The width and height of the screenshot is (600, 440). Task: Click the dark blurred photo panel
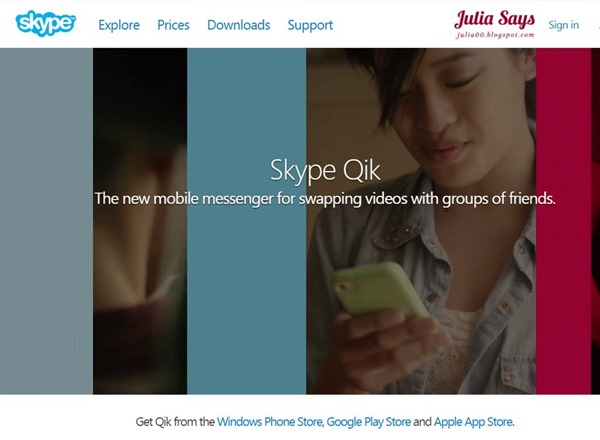point(140,221)
